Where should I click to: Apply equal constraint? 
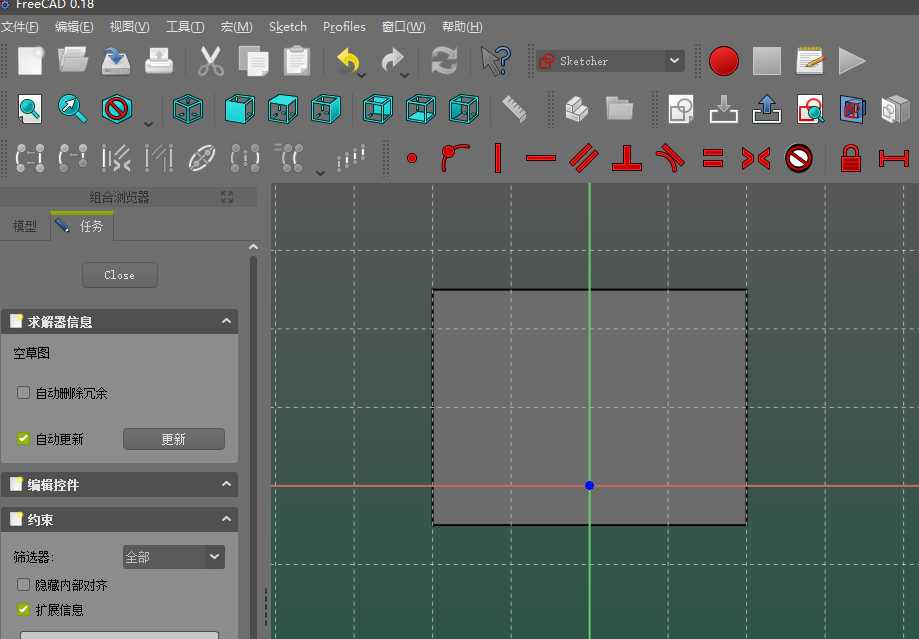[x=713, y=158]
